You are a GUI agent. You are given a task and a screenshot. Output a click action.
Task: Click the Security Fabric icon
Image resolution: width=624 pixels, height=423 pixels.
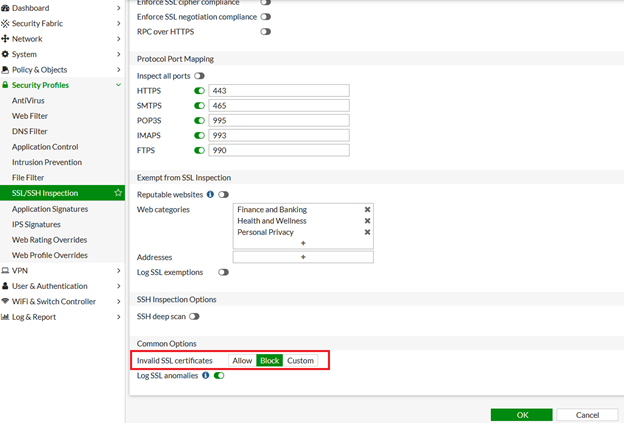pyautogui.click(x=5, y=23)
